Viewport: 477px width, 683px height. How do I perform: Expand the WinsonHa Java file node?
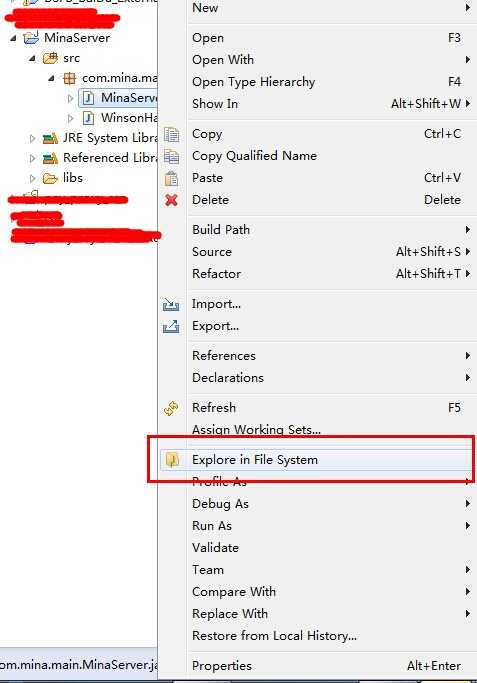click(71, 118)
